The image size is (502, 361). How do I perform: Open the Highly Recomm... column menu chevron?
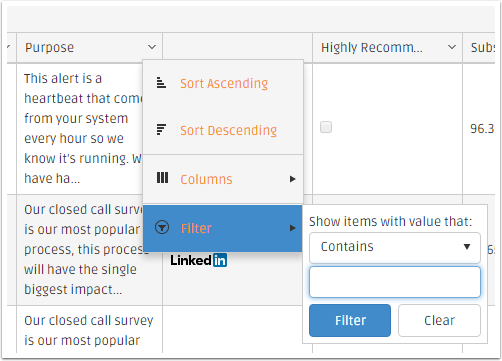pos(452,47)
